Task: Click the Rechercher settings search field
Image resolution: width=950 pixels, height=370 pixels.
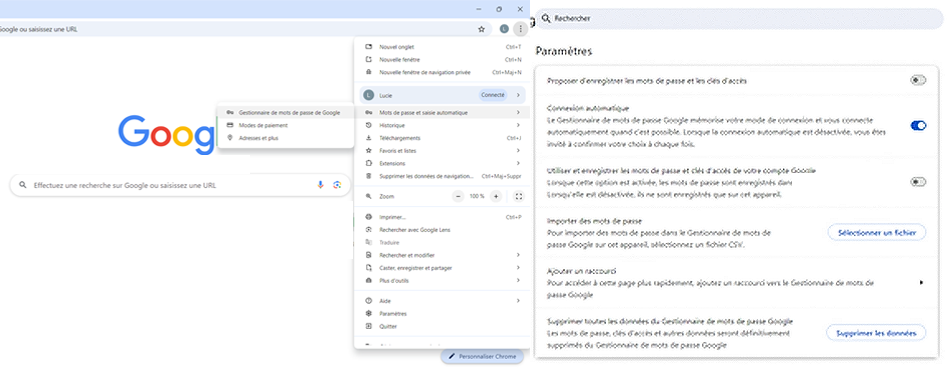Action: point(739,19)
